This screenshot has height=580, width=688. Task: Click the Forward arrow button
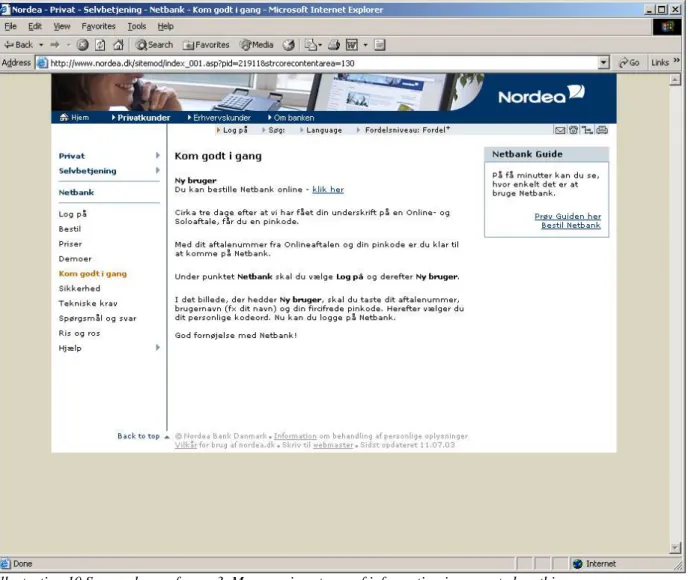point(55,45)
